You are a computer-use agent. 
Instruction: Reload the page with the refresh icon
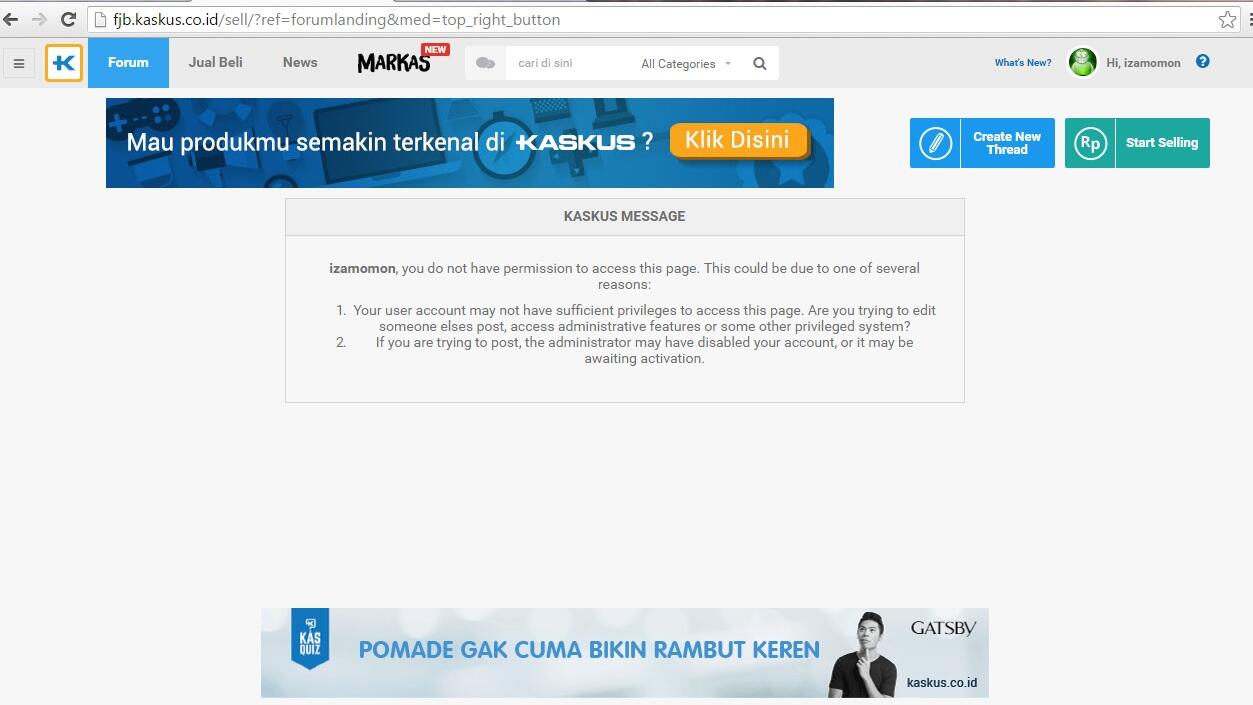(68, 19)
